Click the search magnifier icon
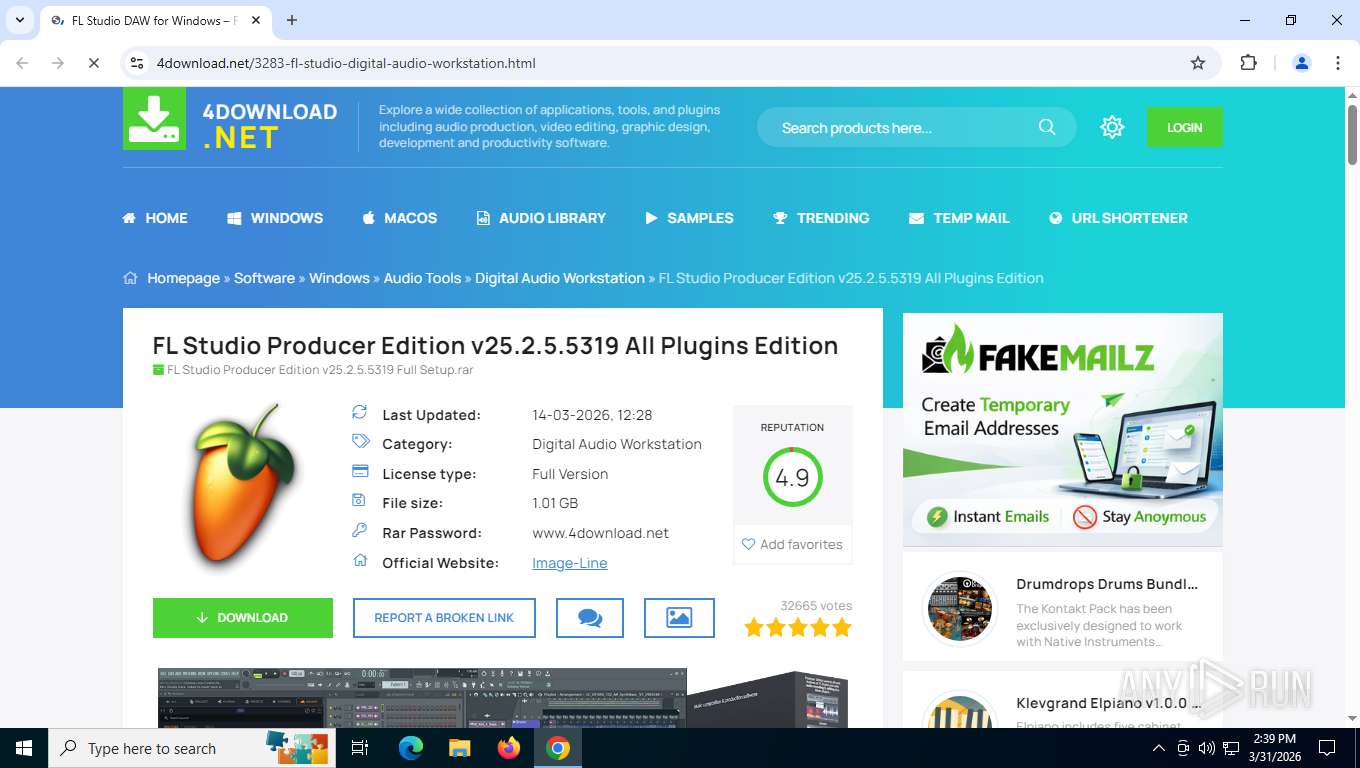Viewport: 1360px width, 768px height. (1047, 127)
